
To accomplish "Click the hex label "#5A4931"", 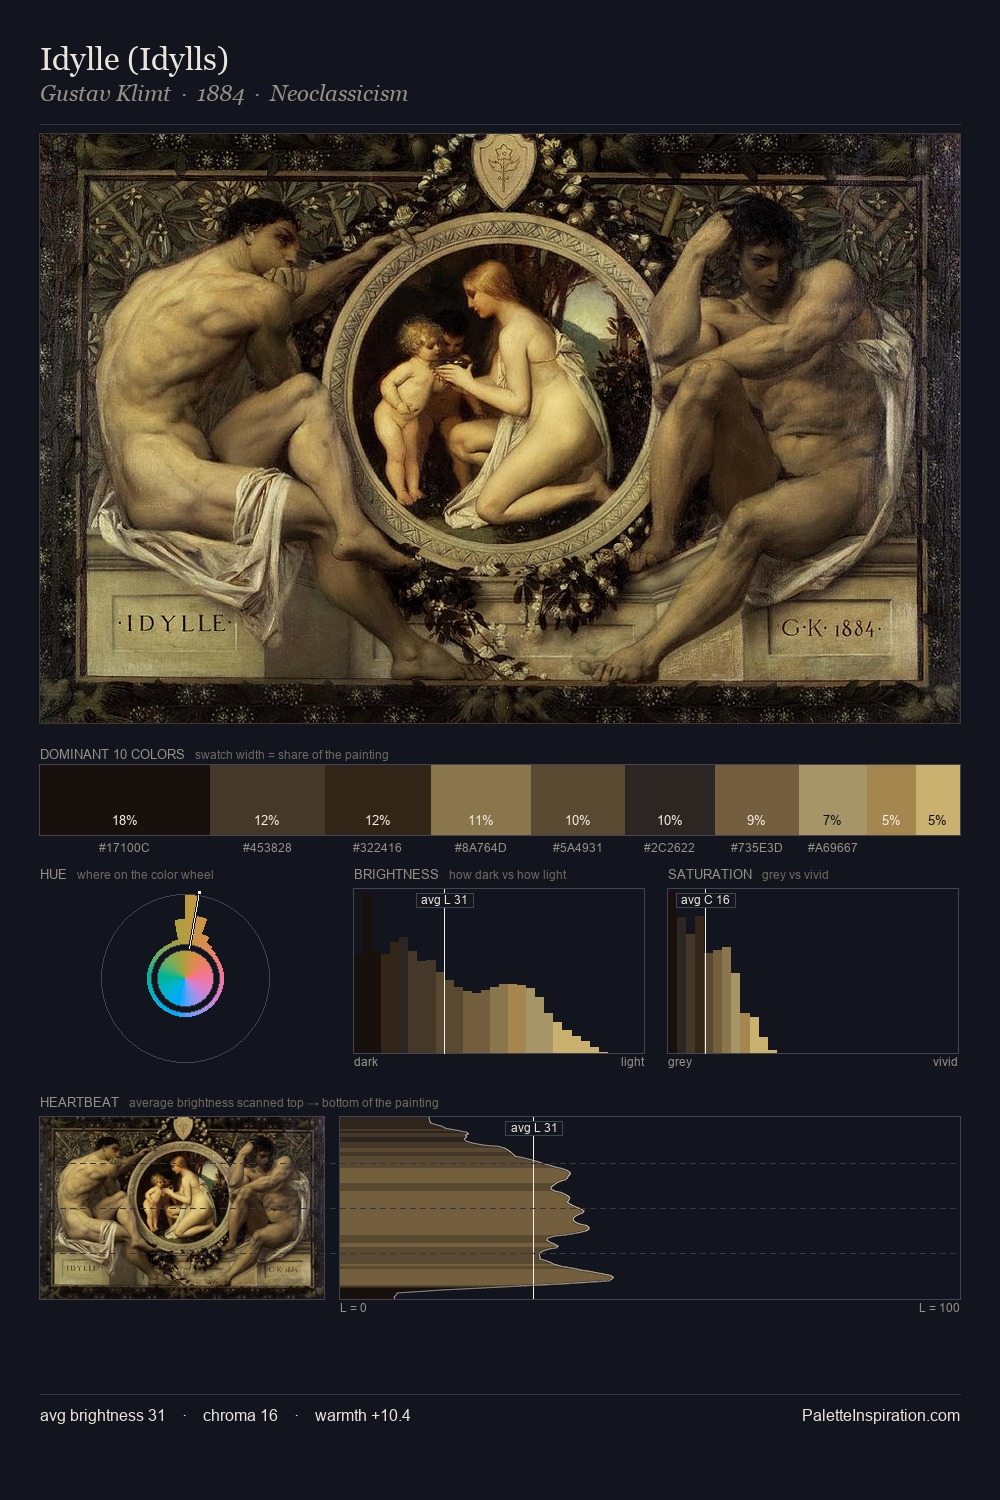I will point(577,848).
